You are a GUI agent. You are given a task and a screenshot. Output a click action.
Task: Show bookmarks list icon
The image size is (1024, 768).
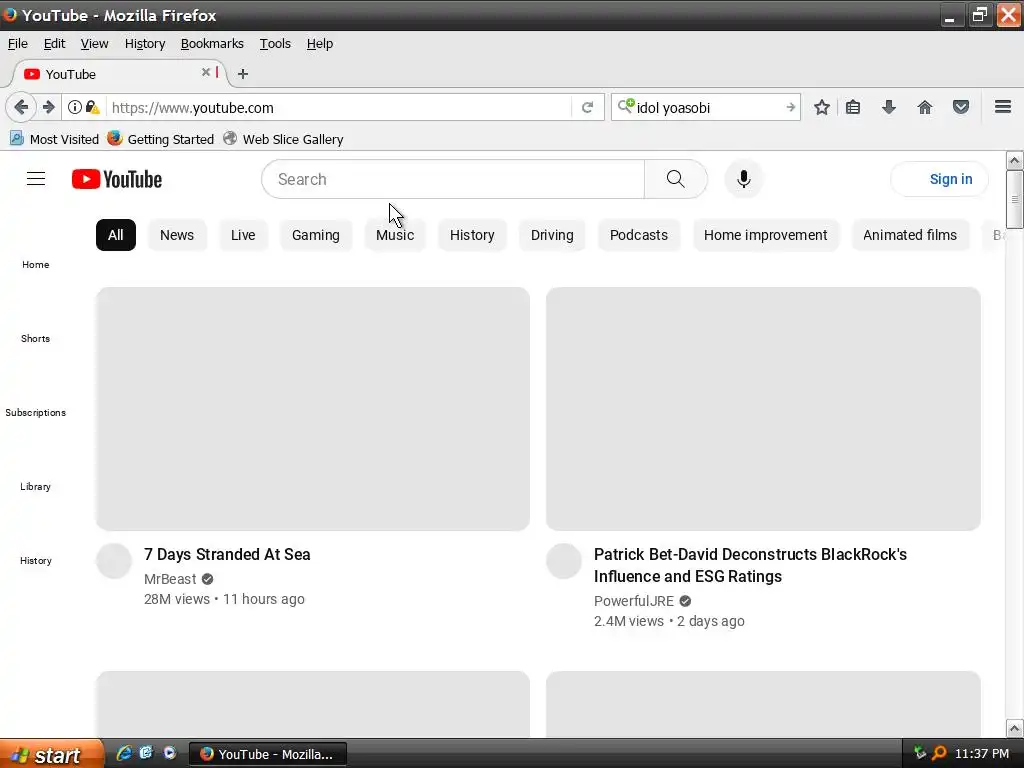853,107
